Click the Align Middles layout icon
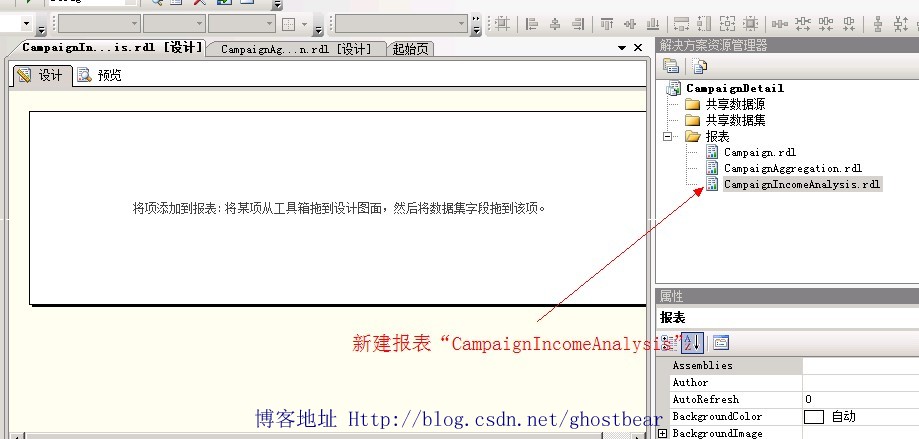The width and height of the screenshot is (919, 439). pos(630,24)
